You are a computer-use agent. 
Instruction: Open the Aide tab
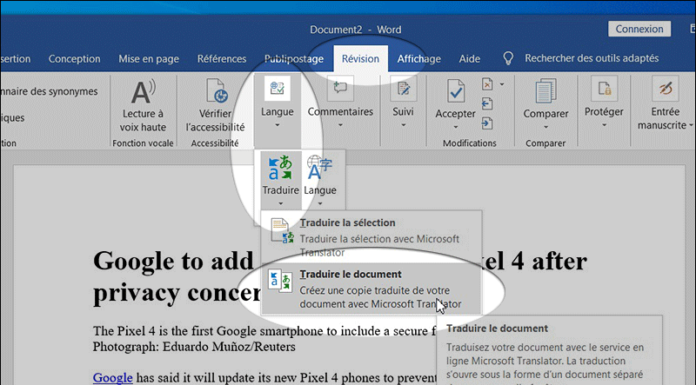[469, 59]
